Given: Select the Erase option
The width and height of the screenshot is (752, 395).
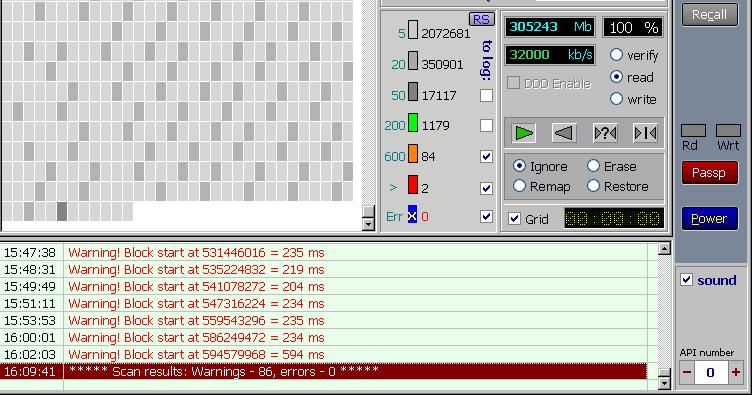Looking at the screenshot, I should point(593,166).
